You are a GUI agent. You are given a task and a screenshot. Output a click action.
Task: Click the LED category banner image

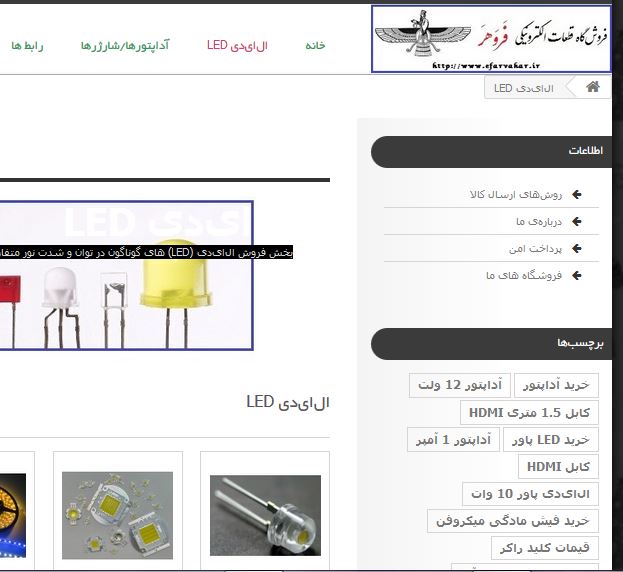tap(126, 276)
